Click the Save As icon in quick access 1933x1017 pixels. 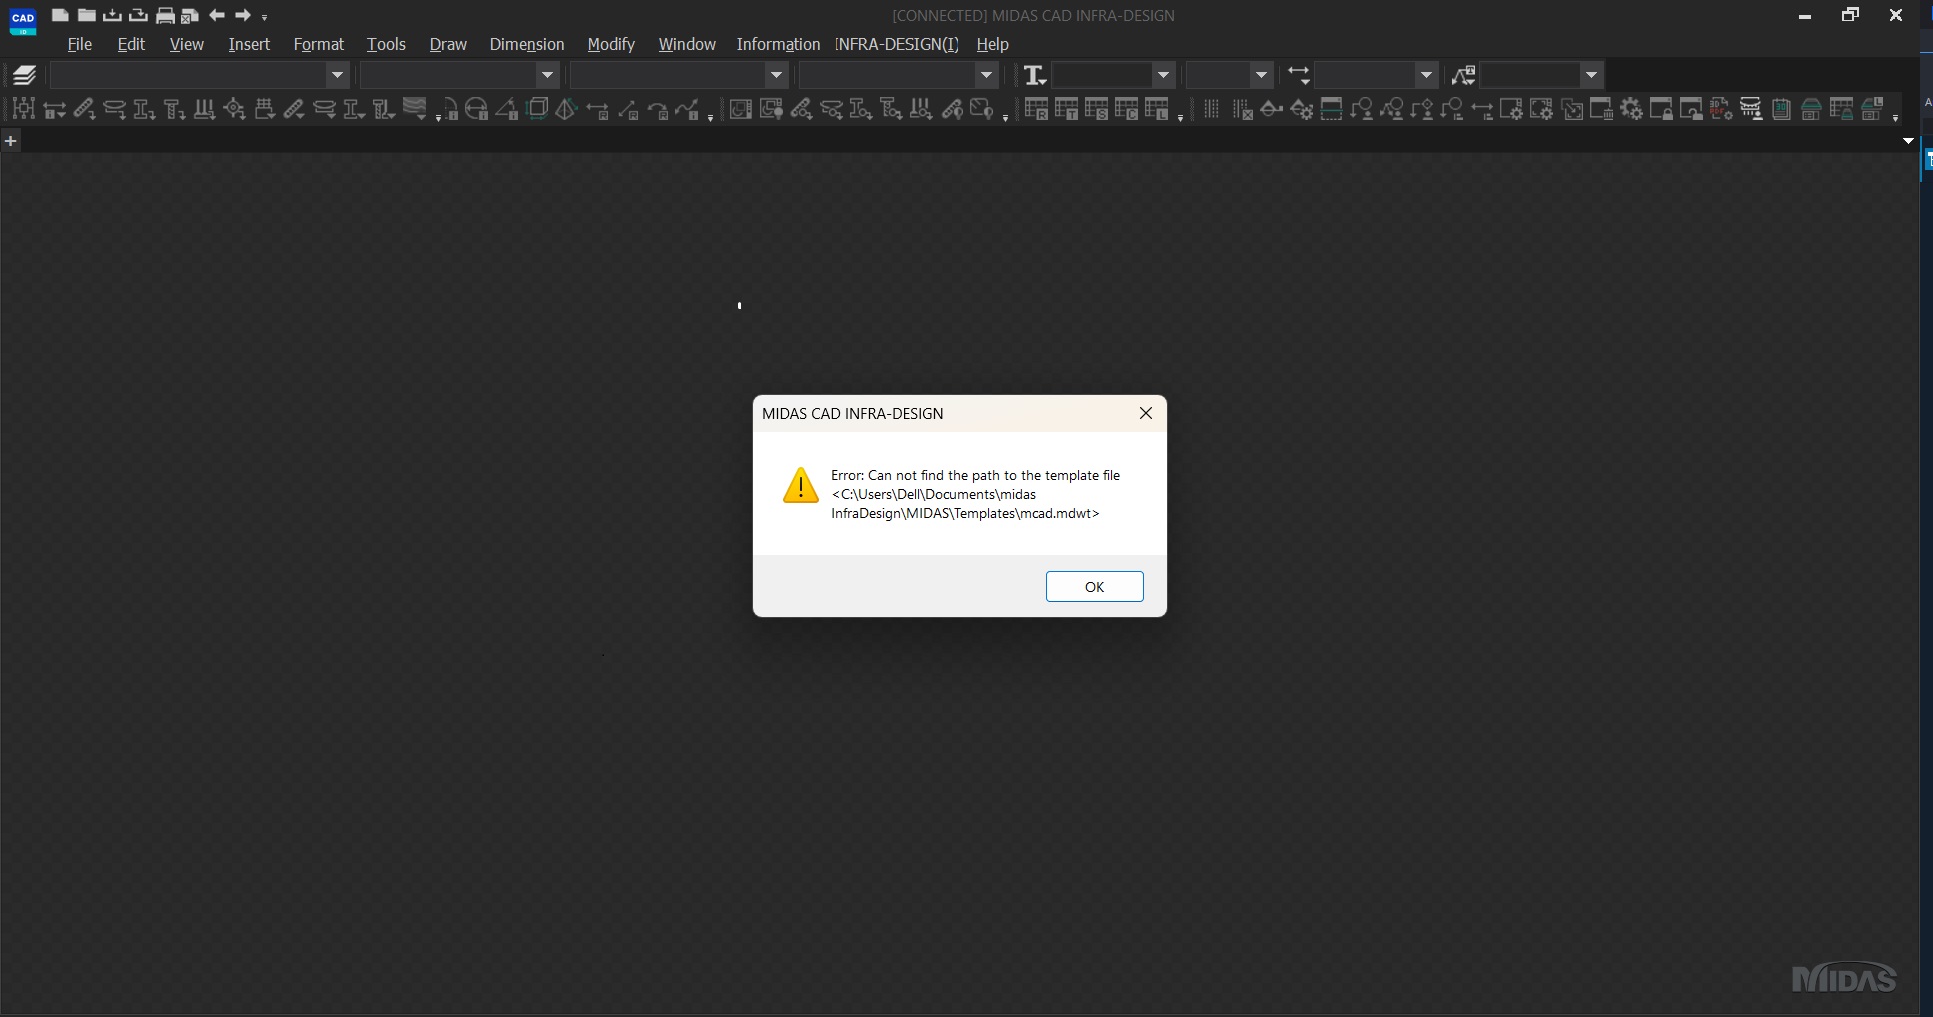pos(139,15)
